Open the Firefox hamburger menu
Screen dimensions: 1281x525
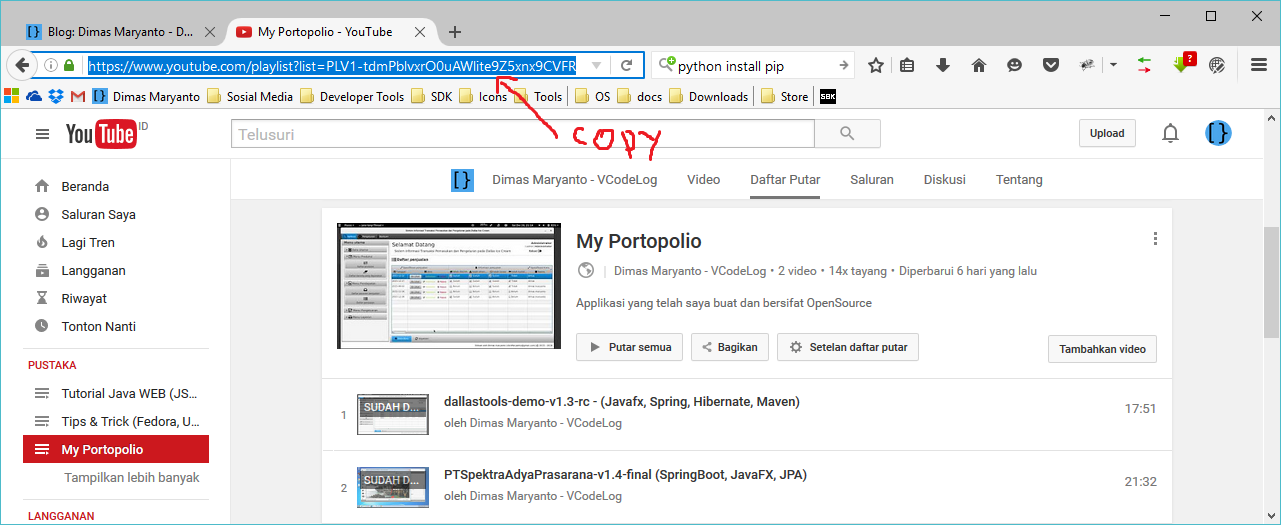pyautogui.click(x=1259, y=65)
